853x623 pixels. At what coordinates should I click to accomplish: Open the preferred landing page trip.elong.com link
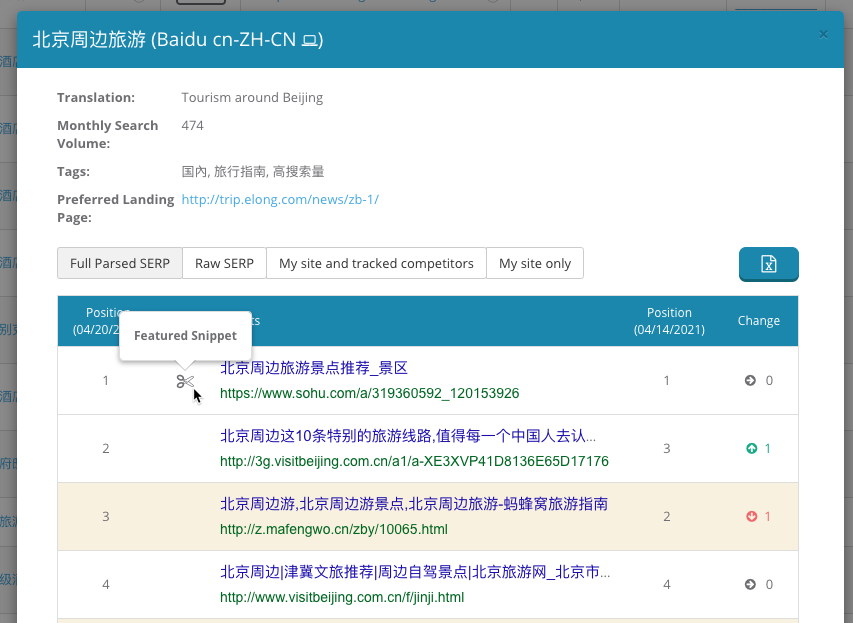[278, 199]
